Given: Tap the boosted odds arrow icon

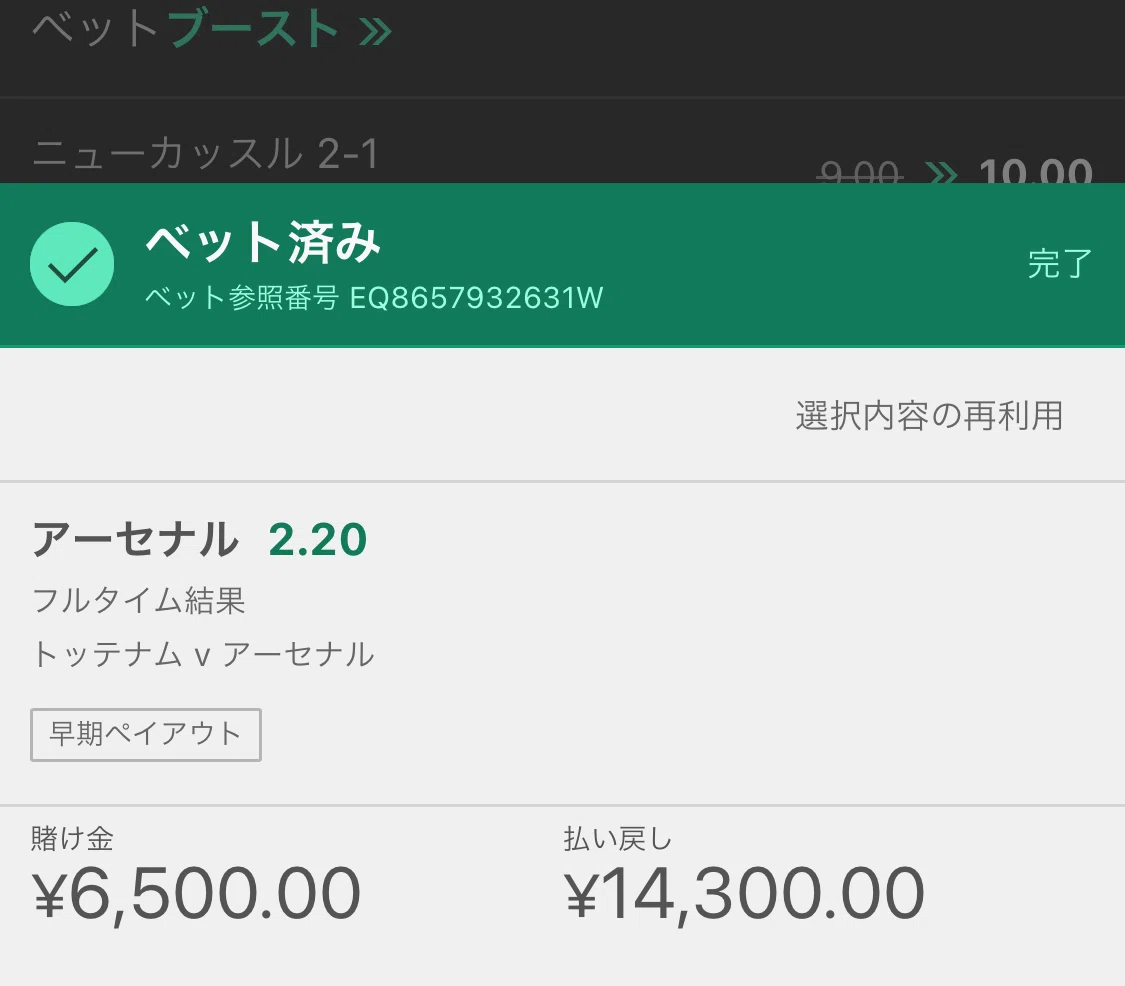Looking at the screenshot, I should click(x=941, y=173).
